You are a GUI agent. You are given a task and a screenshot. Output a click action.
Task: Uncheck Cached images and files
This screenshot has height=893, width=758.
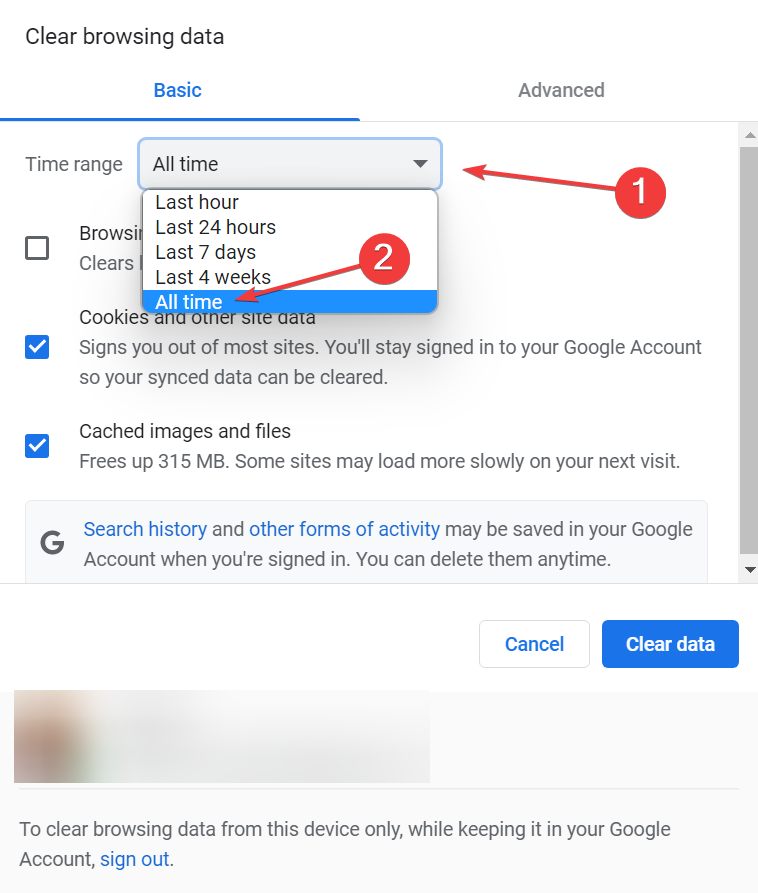tap(37, 445)
